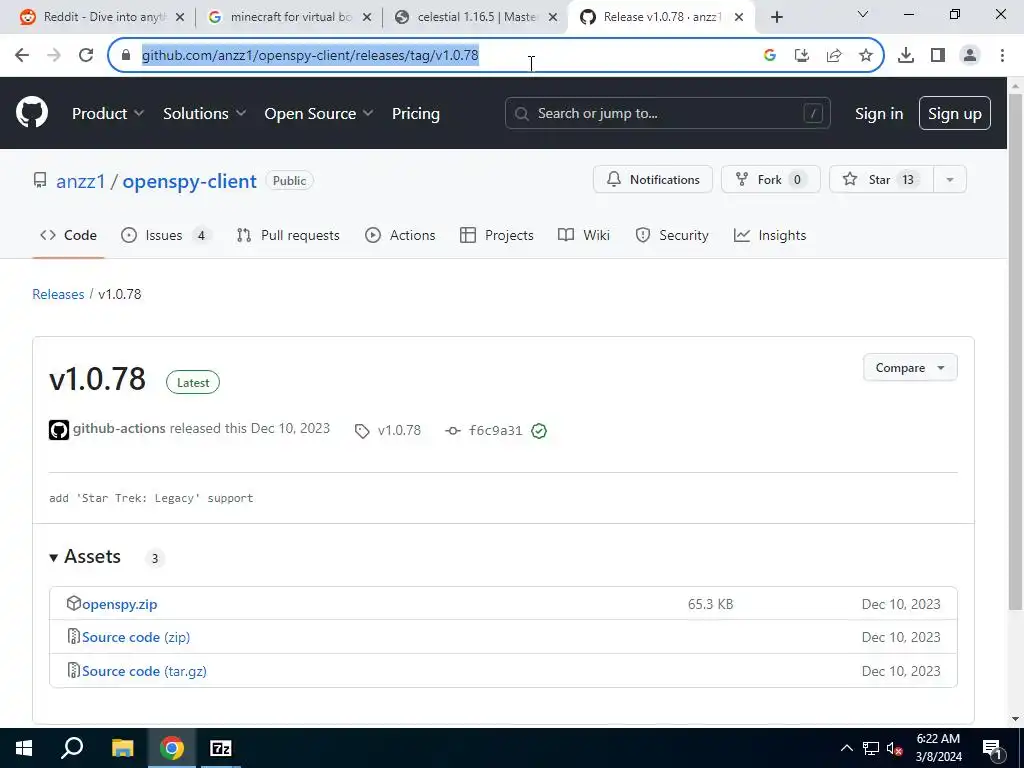Expand the Product menu

click(108, 114)
